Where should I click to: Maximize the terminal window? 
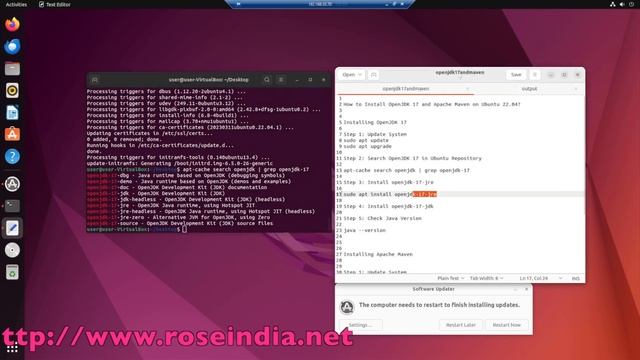click(x=310, y=80)
